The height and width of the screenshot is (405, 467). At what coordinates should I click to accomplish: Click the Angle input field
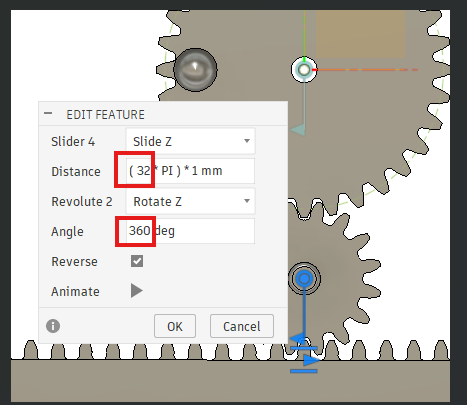point(190,231)
